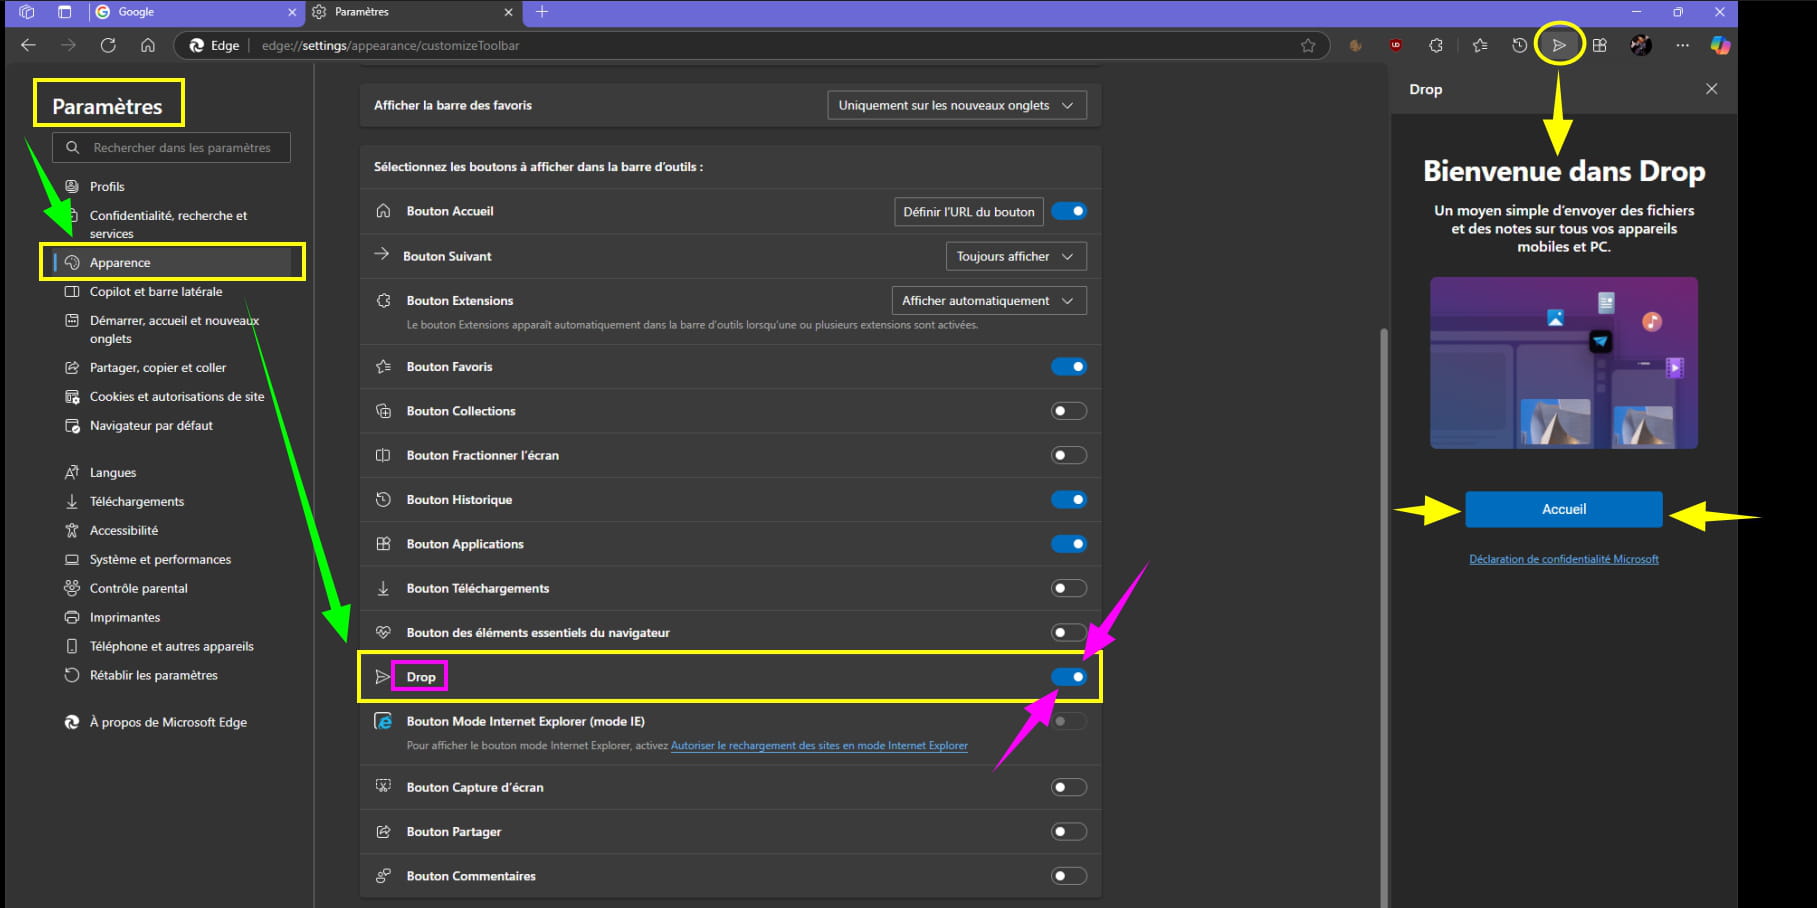
Task: Close the Drop side panel
Action: pyautogui.click(x=1712, y=89)
